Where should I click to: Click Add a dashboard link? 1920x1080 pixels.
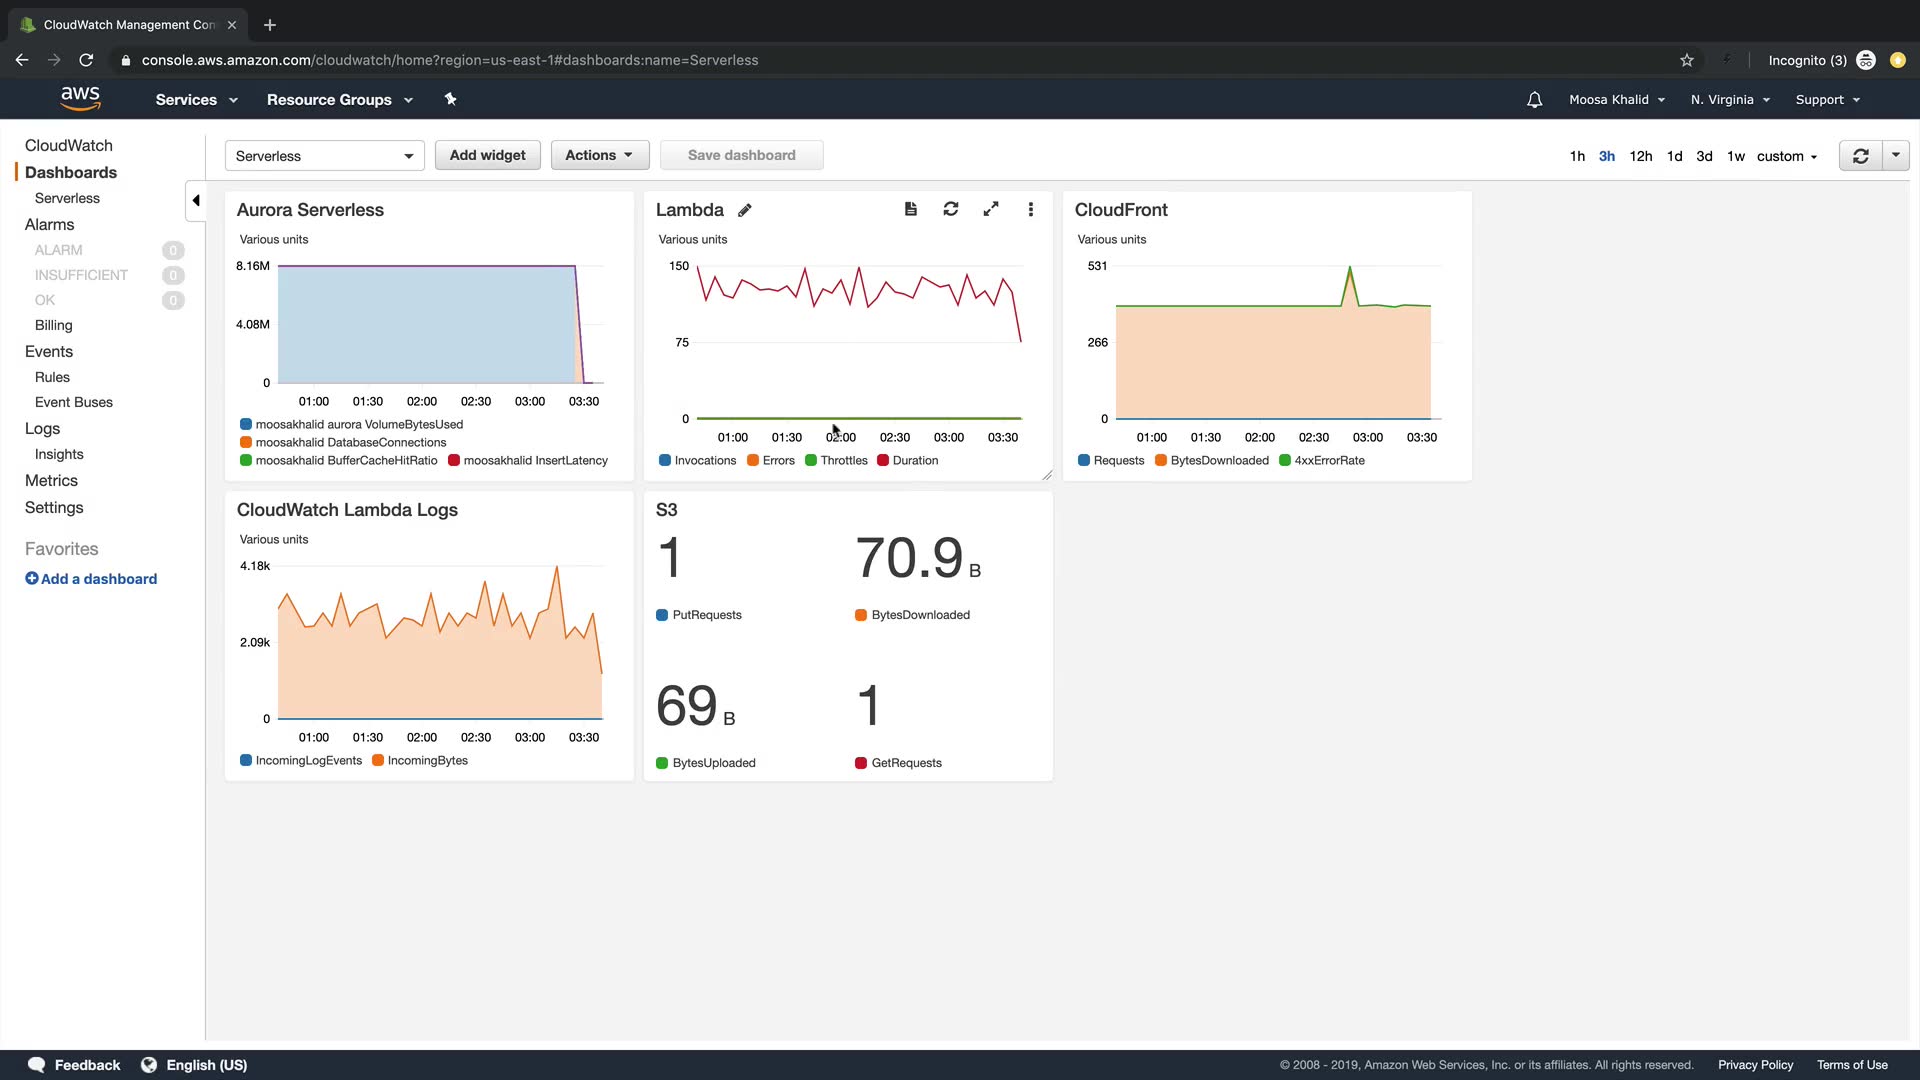tap(91, 579)
